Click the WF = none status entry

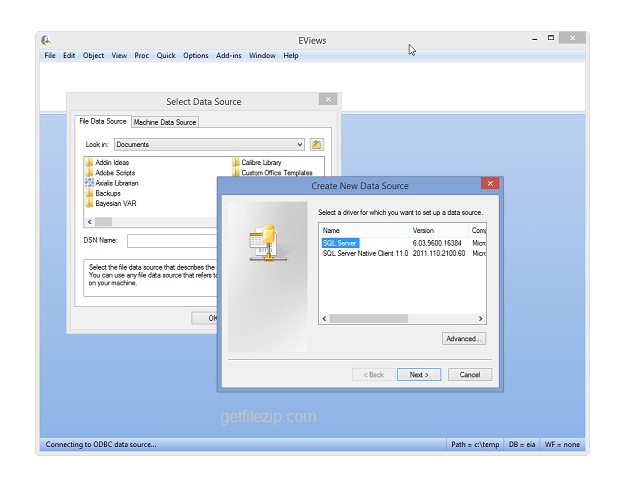tap(562, 444)
